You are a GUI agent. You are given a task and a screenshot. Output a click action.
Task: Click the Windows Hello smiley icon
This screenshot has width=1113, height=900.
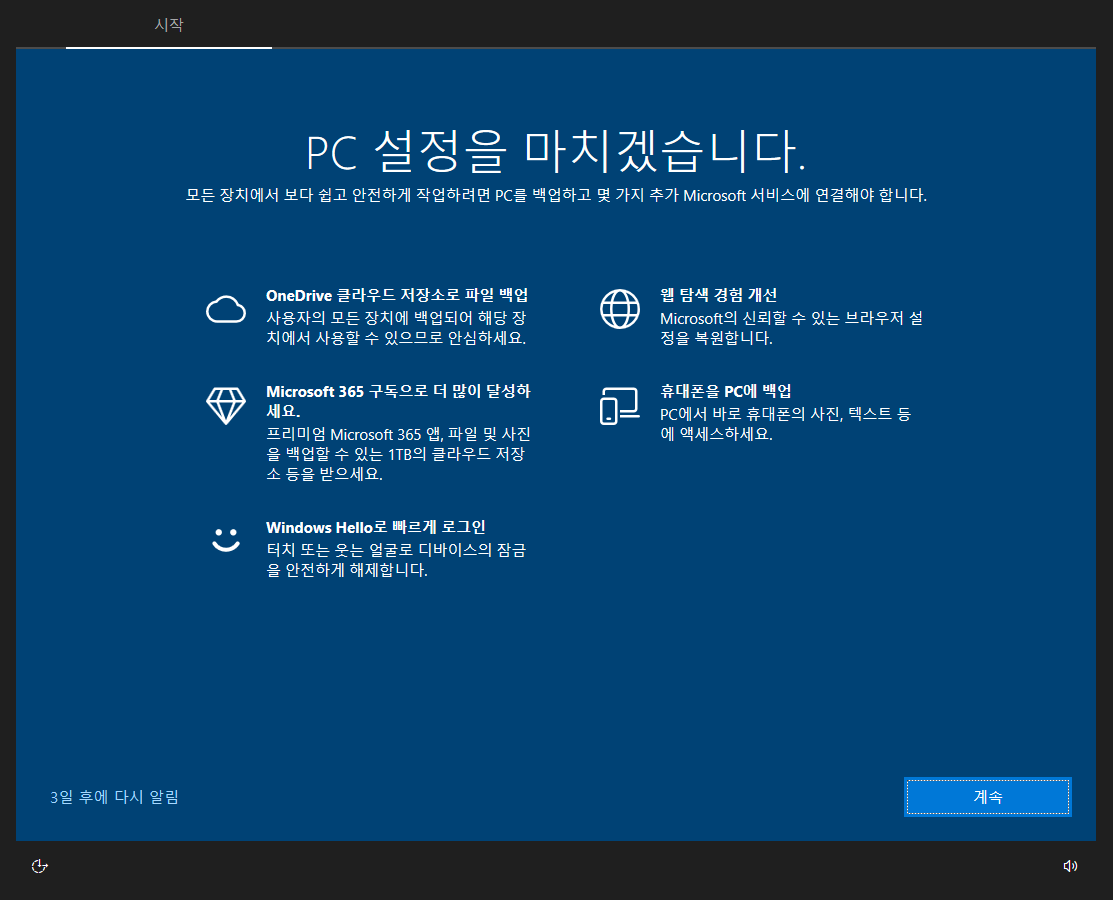point(226,539)
